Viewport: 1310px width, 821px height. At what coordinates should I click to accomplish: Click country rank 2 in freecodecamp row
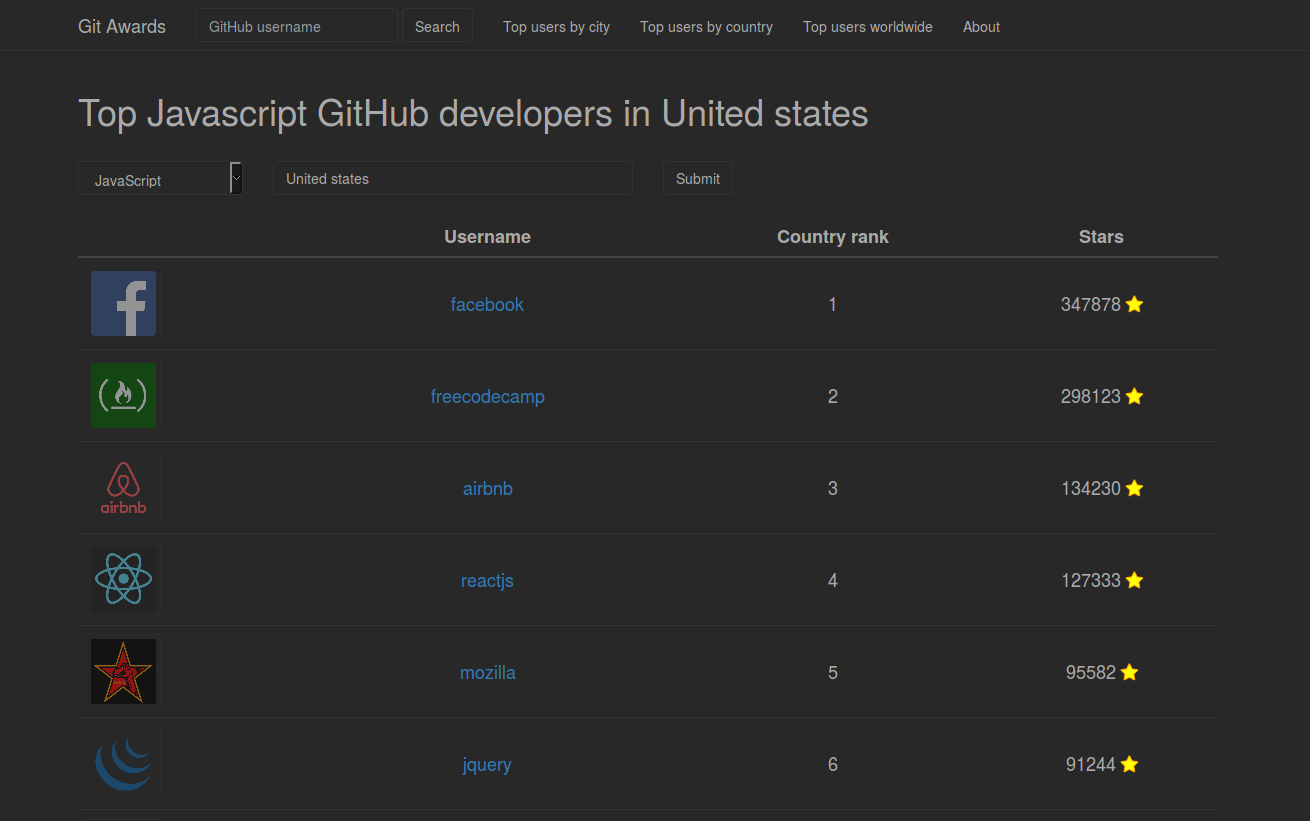click(833, 397)
